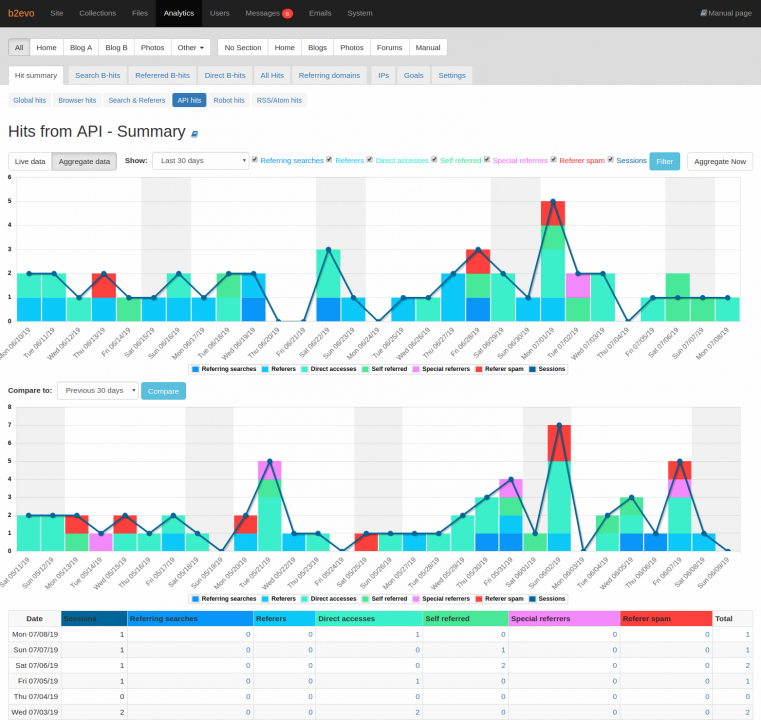Click the Mon 07/01/19 peak data point
The height and width of the screenshot is (720, 761).
point(553,201)
